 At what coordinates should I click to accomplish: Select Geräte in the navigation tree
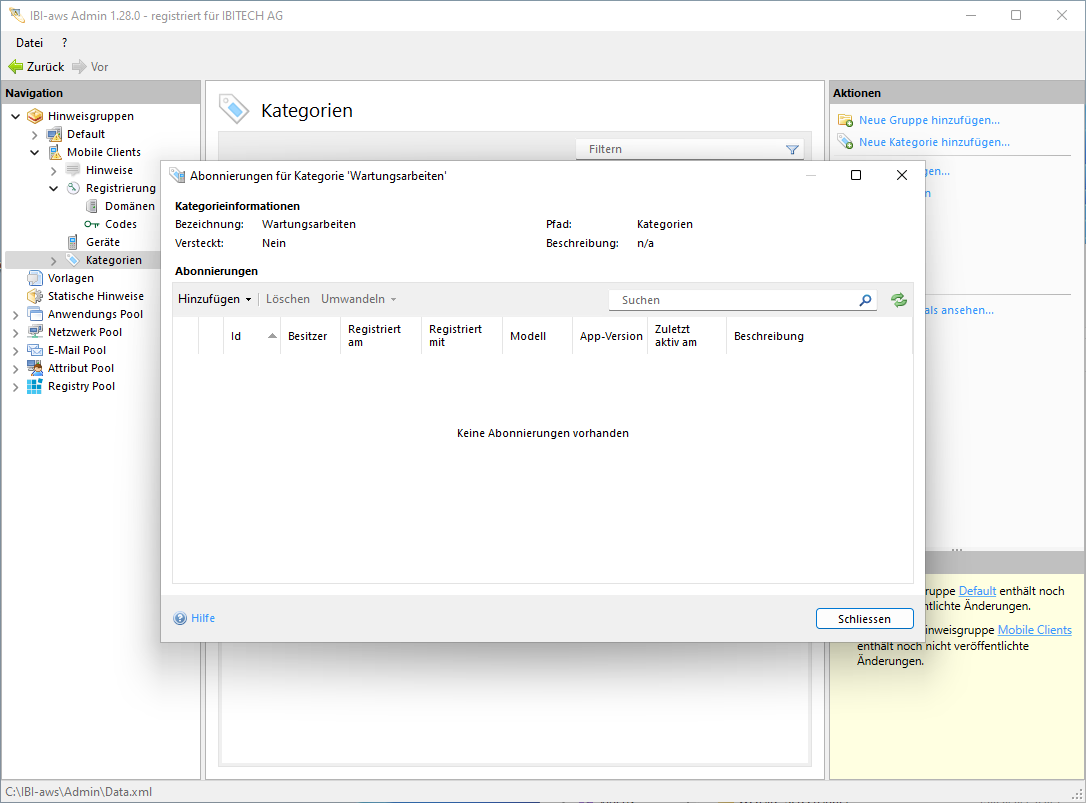click(102, 242)
